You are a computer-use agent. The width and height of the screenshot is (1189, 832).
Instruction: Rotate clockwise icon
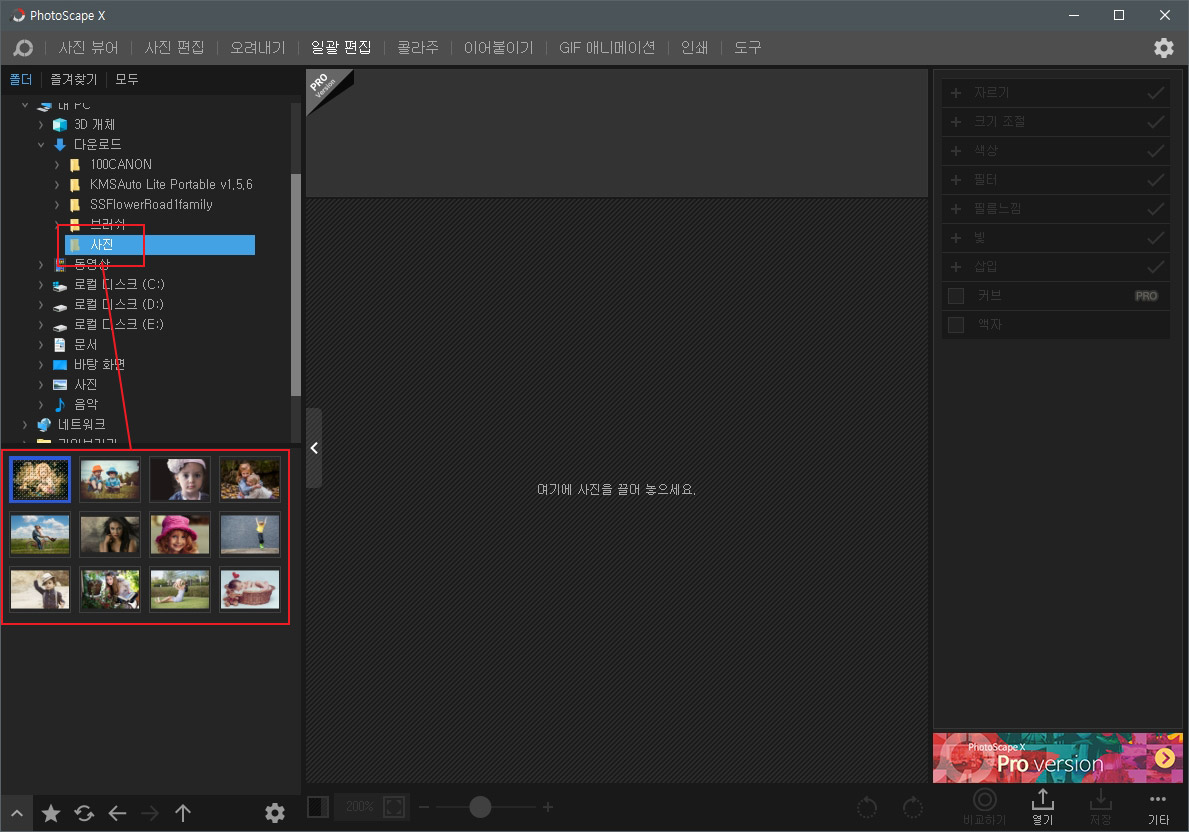913,807
